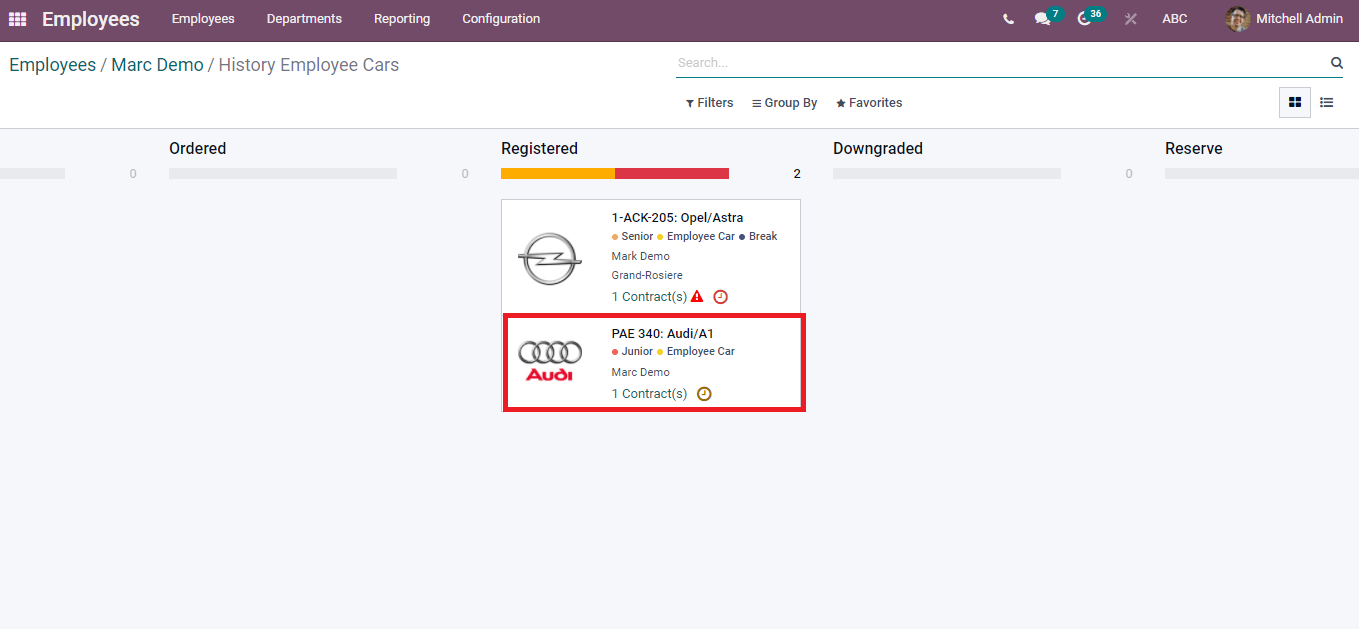The image size is (1359, 629).
Task: Click the Reserve column header
Action: pyautogui.click(x=1194, y=149)
